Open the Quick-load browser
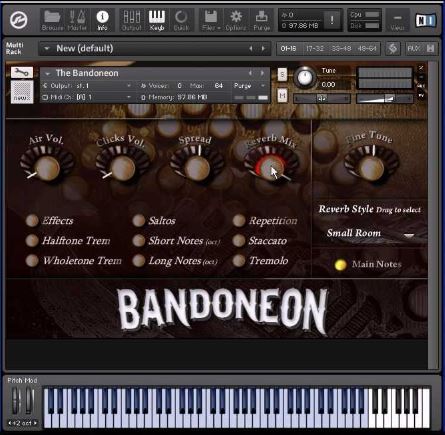The width and height of the screenshot is (445, 435). pos(181,20)
